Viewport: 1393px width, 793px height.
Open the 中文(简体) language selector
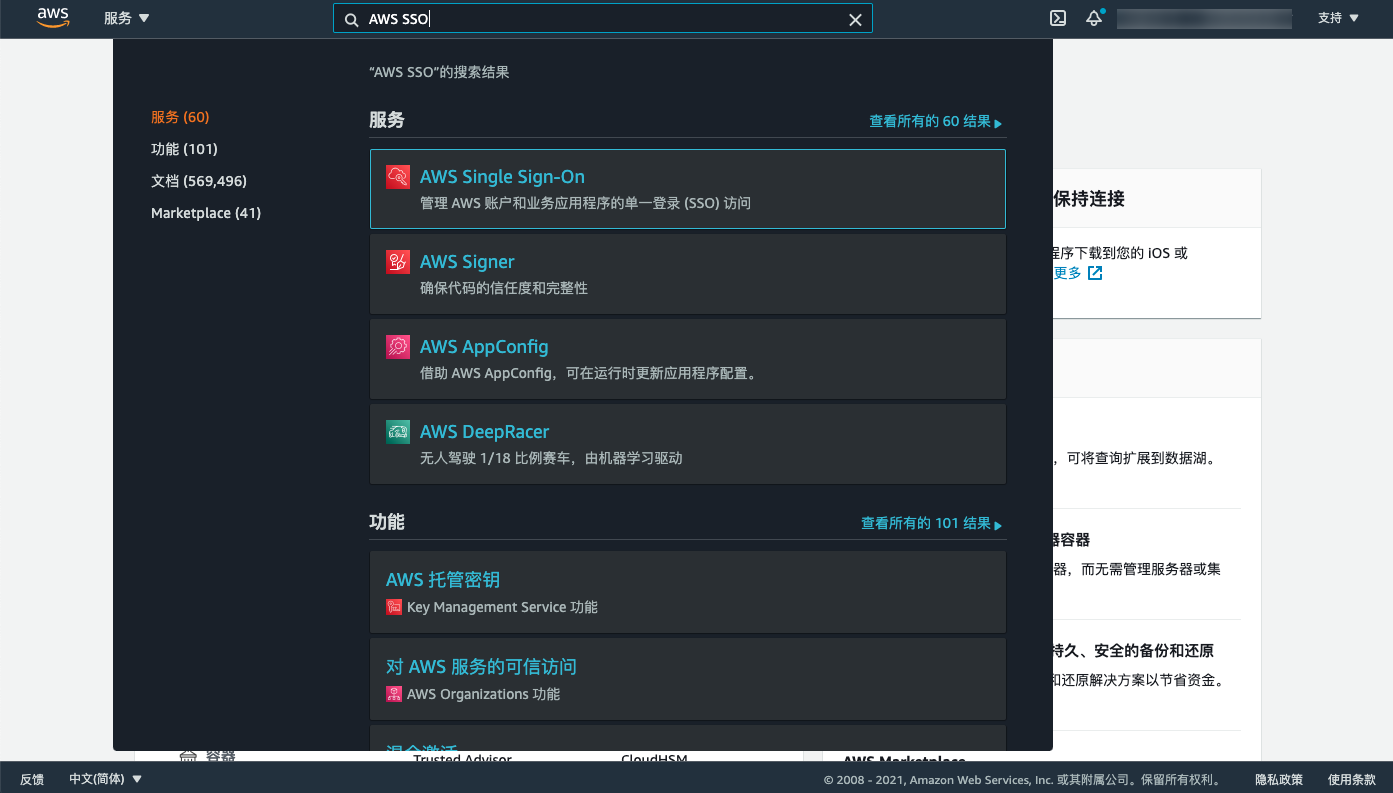pos(105,779)
